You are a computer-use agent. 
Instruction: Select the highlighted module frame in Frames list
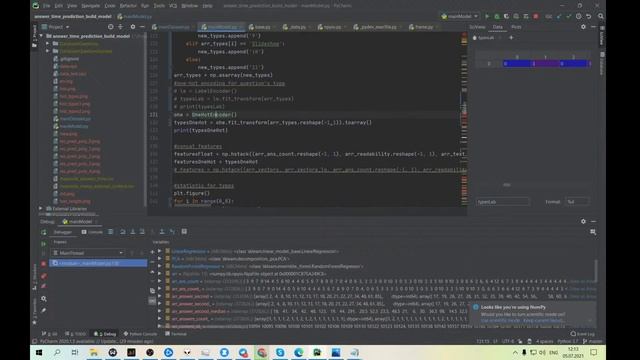[x=98, y=263]
